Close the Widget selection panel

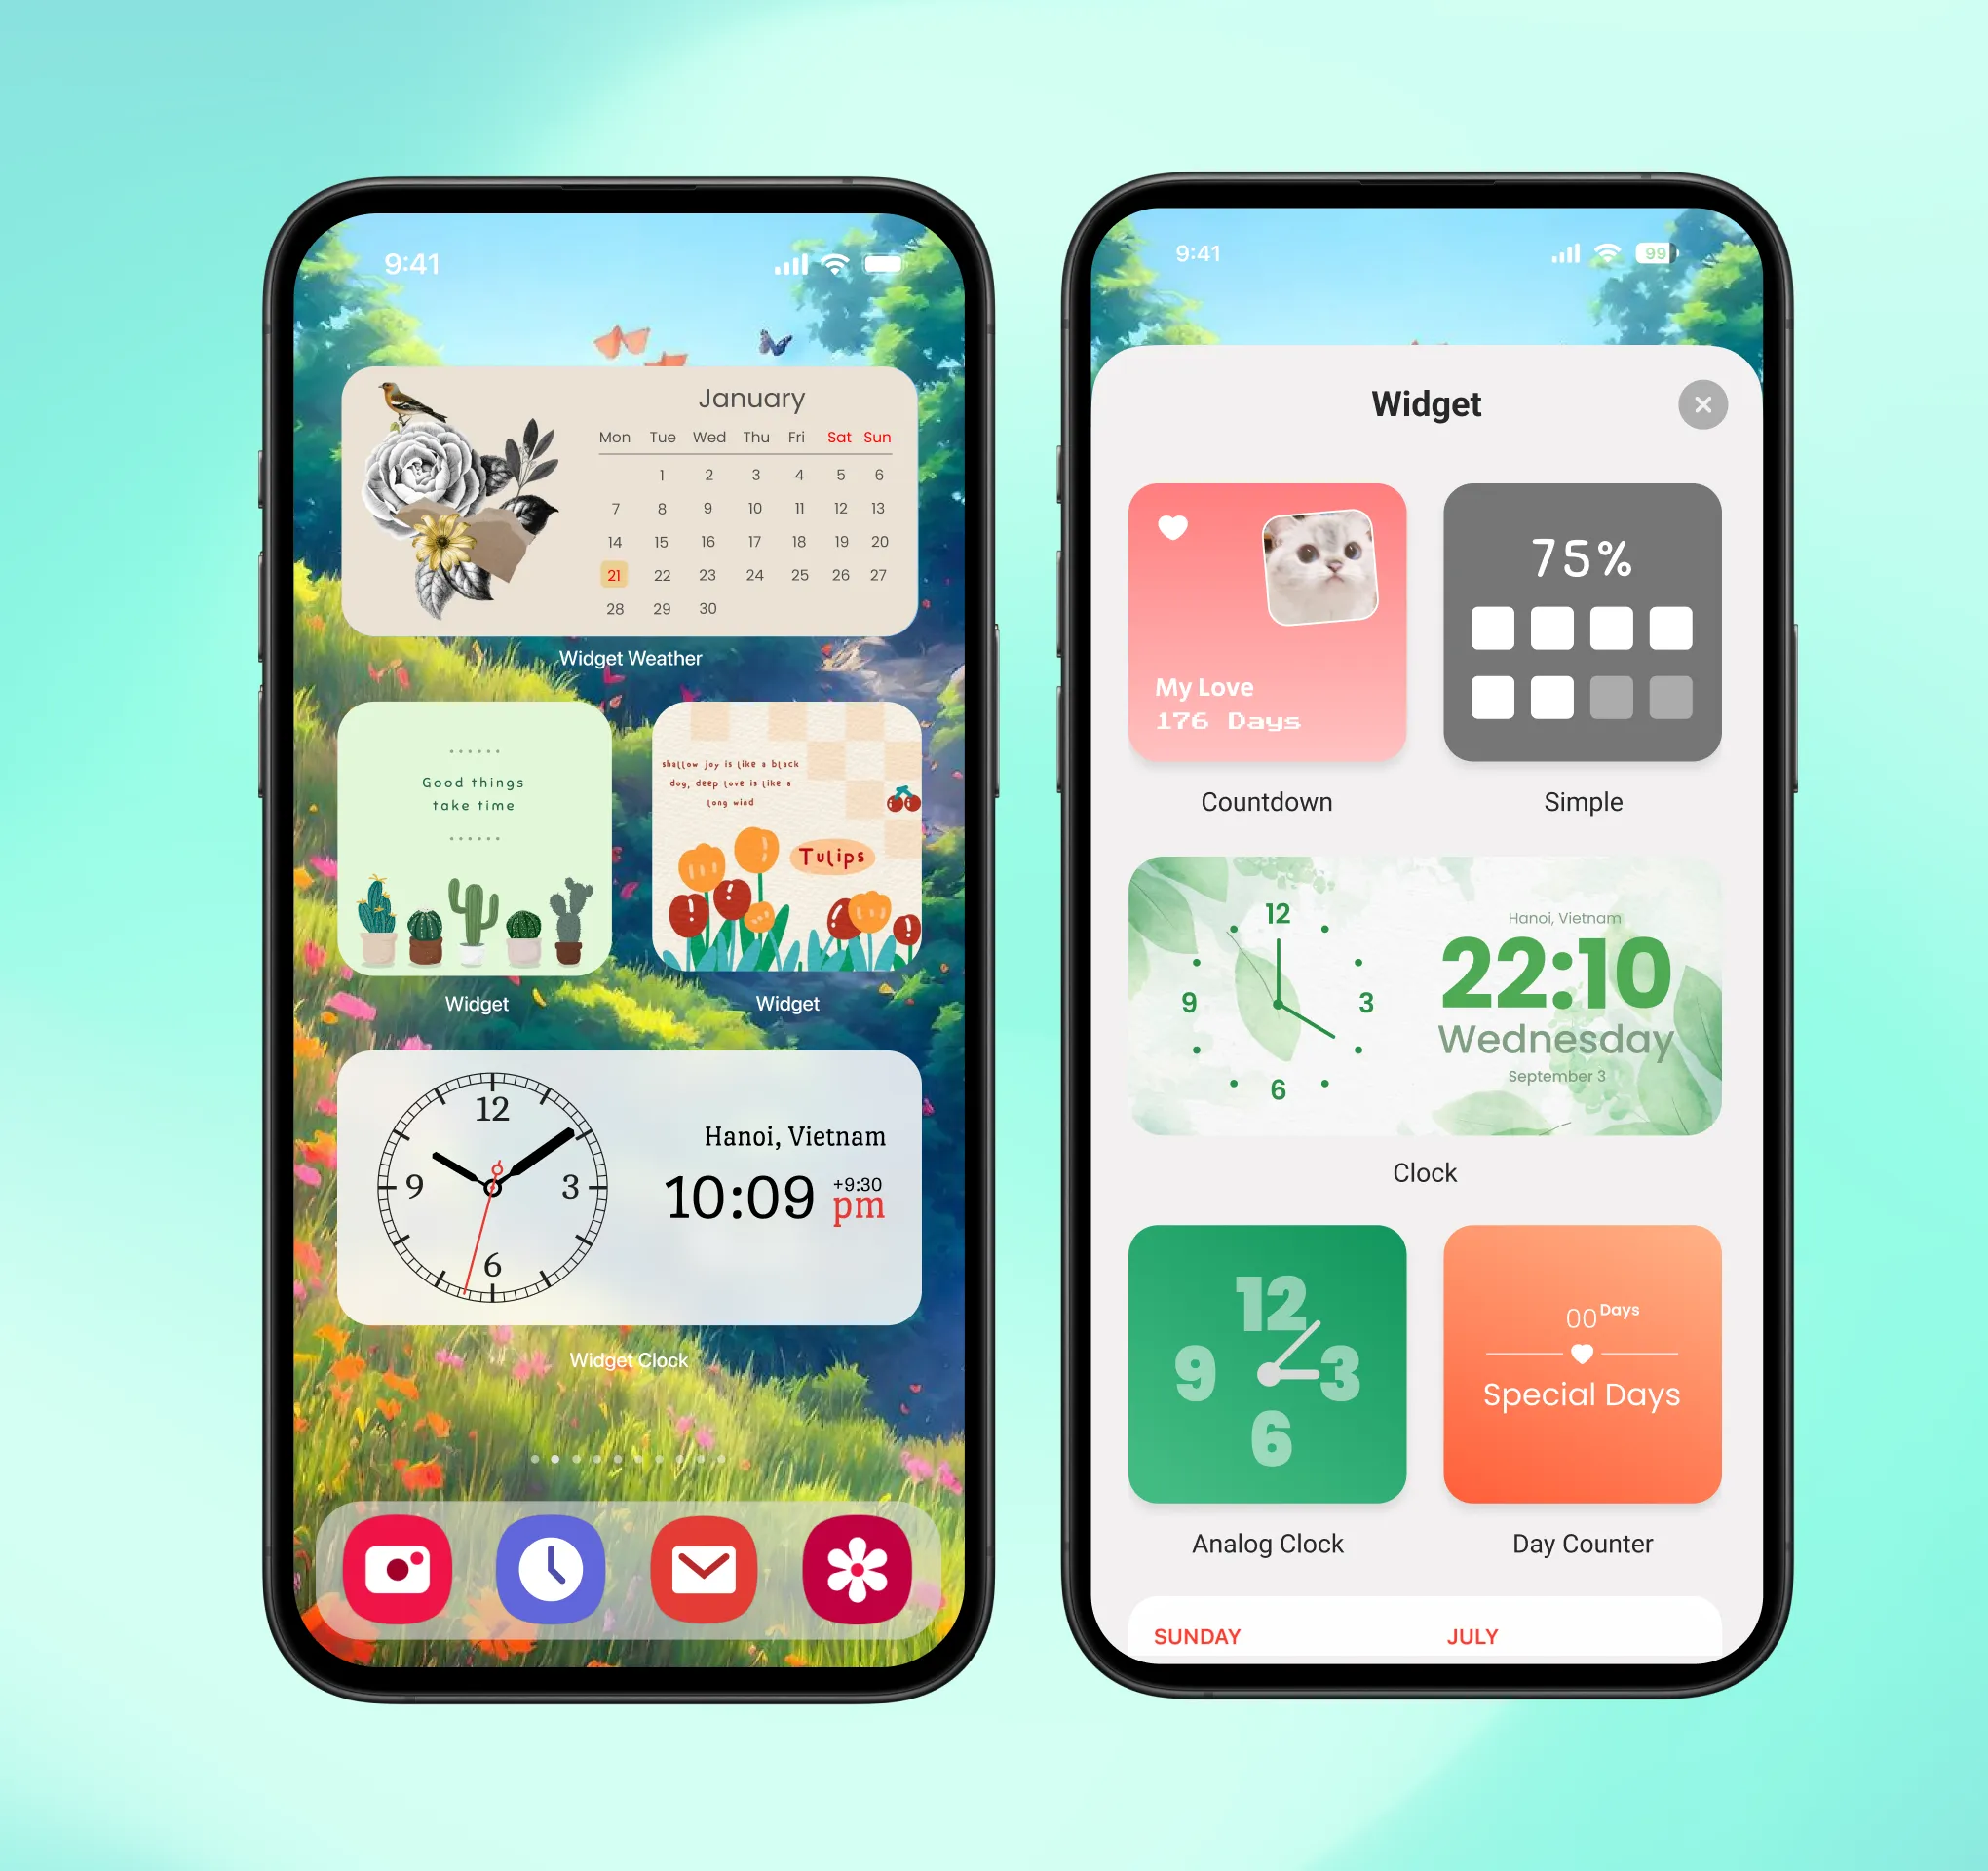coord(1703,401)
